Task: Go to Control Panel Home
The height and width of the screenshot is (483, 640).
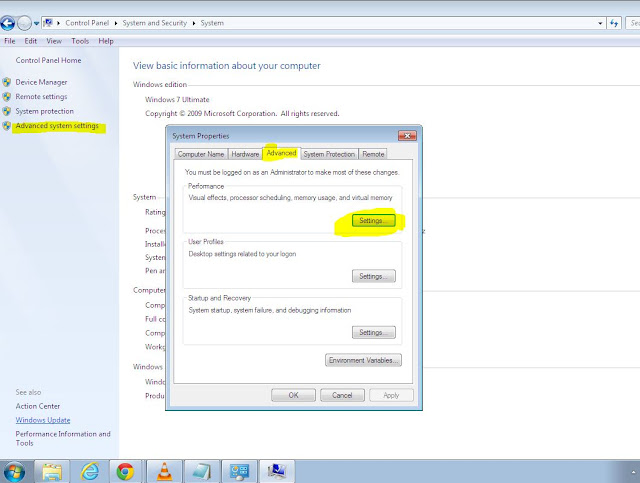Action: [48, 60]
